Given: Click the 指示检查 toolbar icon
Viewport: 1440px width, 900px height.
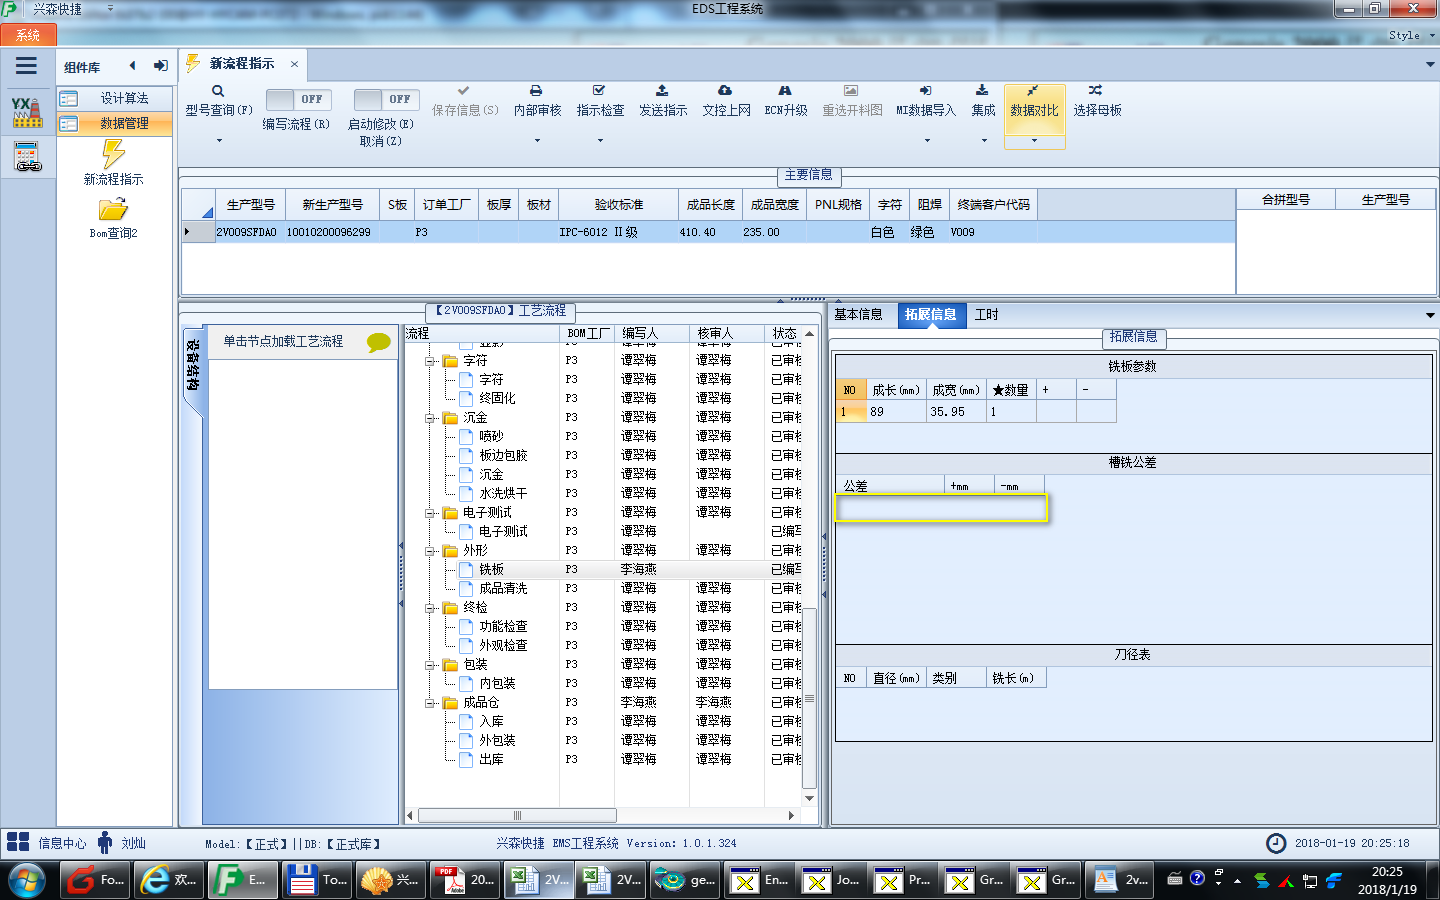Looking at the screenshot, I should coord(599,91).
